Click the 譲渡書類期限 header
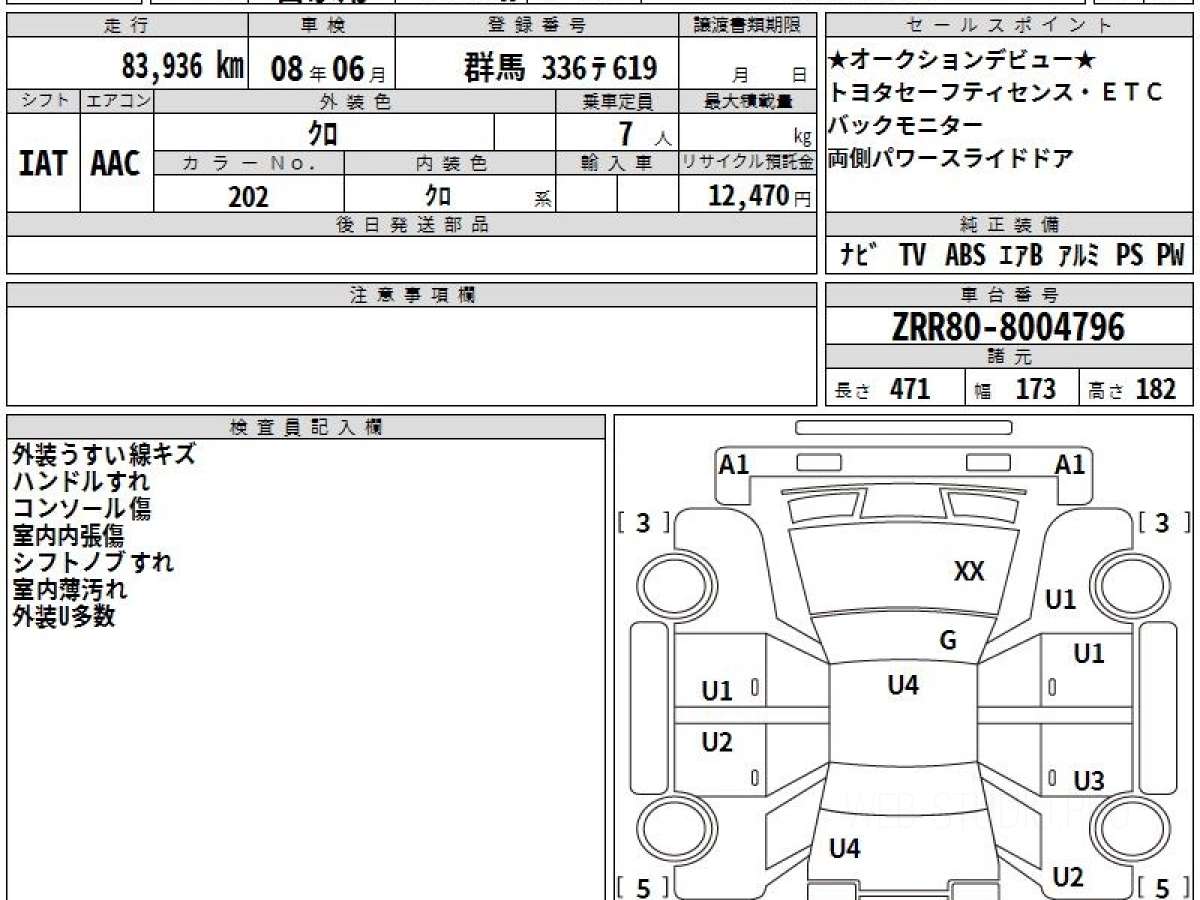This screenshot has height=900, width=1200. point(748,26)
